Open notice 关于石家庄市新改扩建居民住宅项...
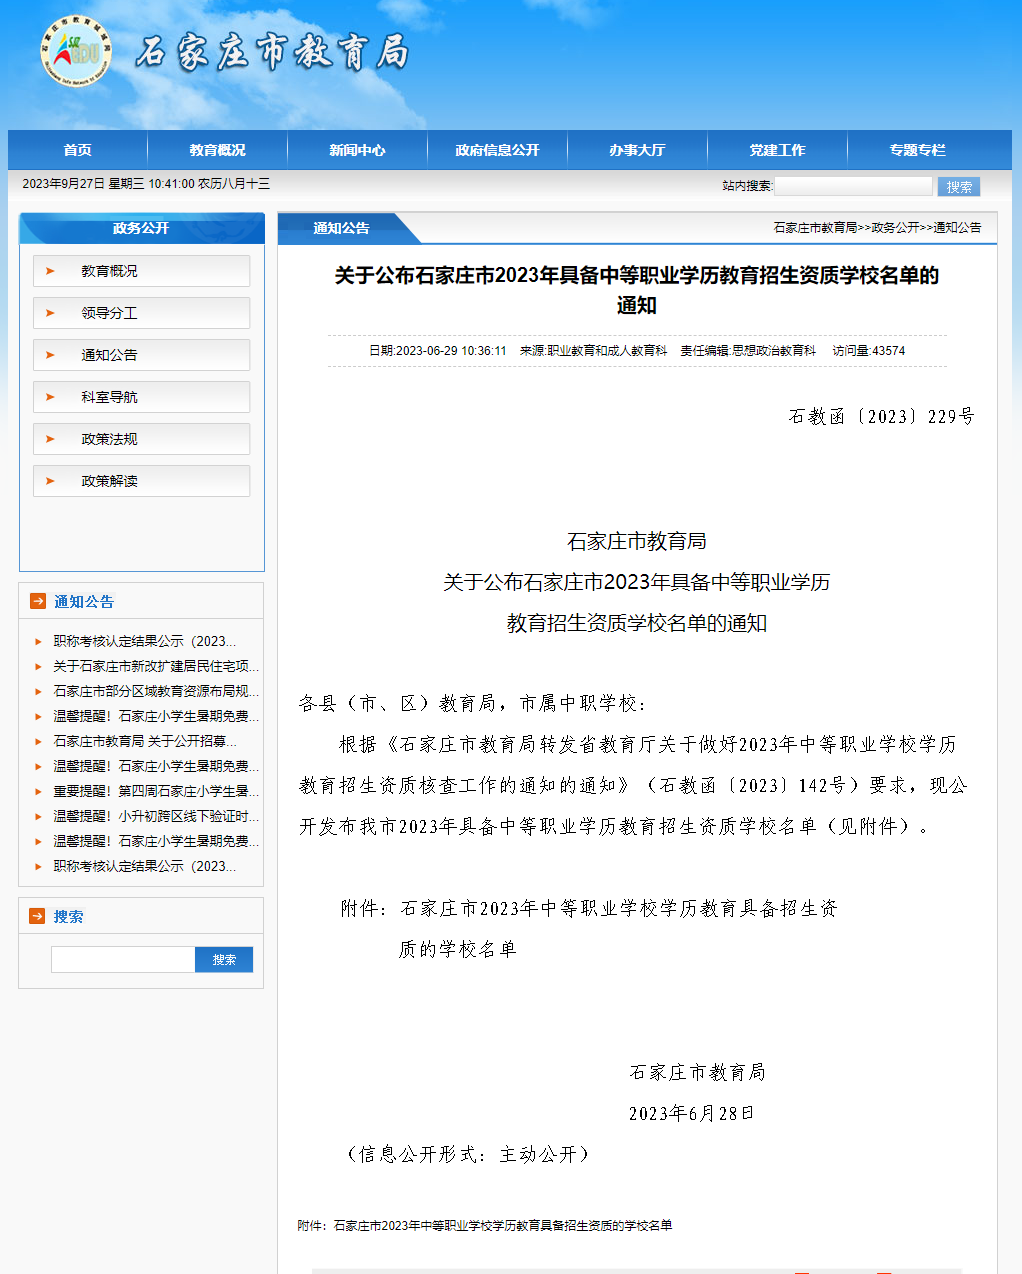Viewport: 1022px width, 1274px height. (x=156, y=666)
